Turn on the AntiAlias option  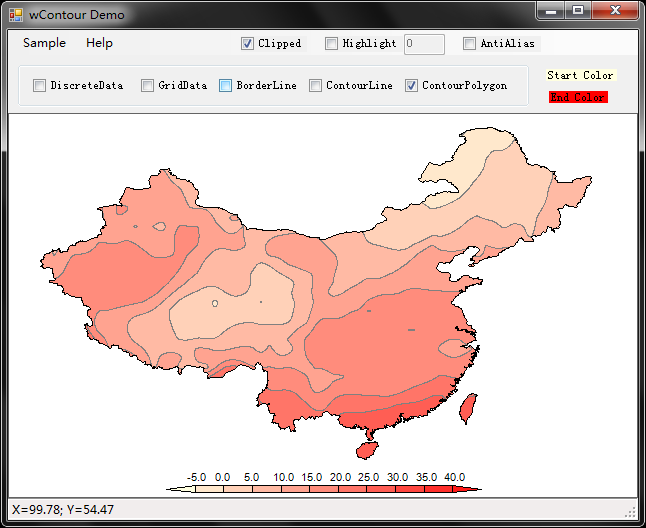[469, 44]
